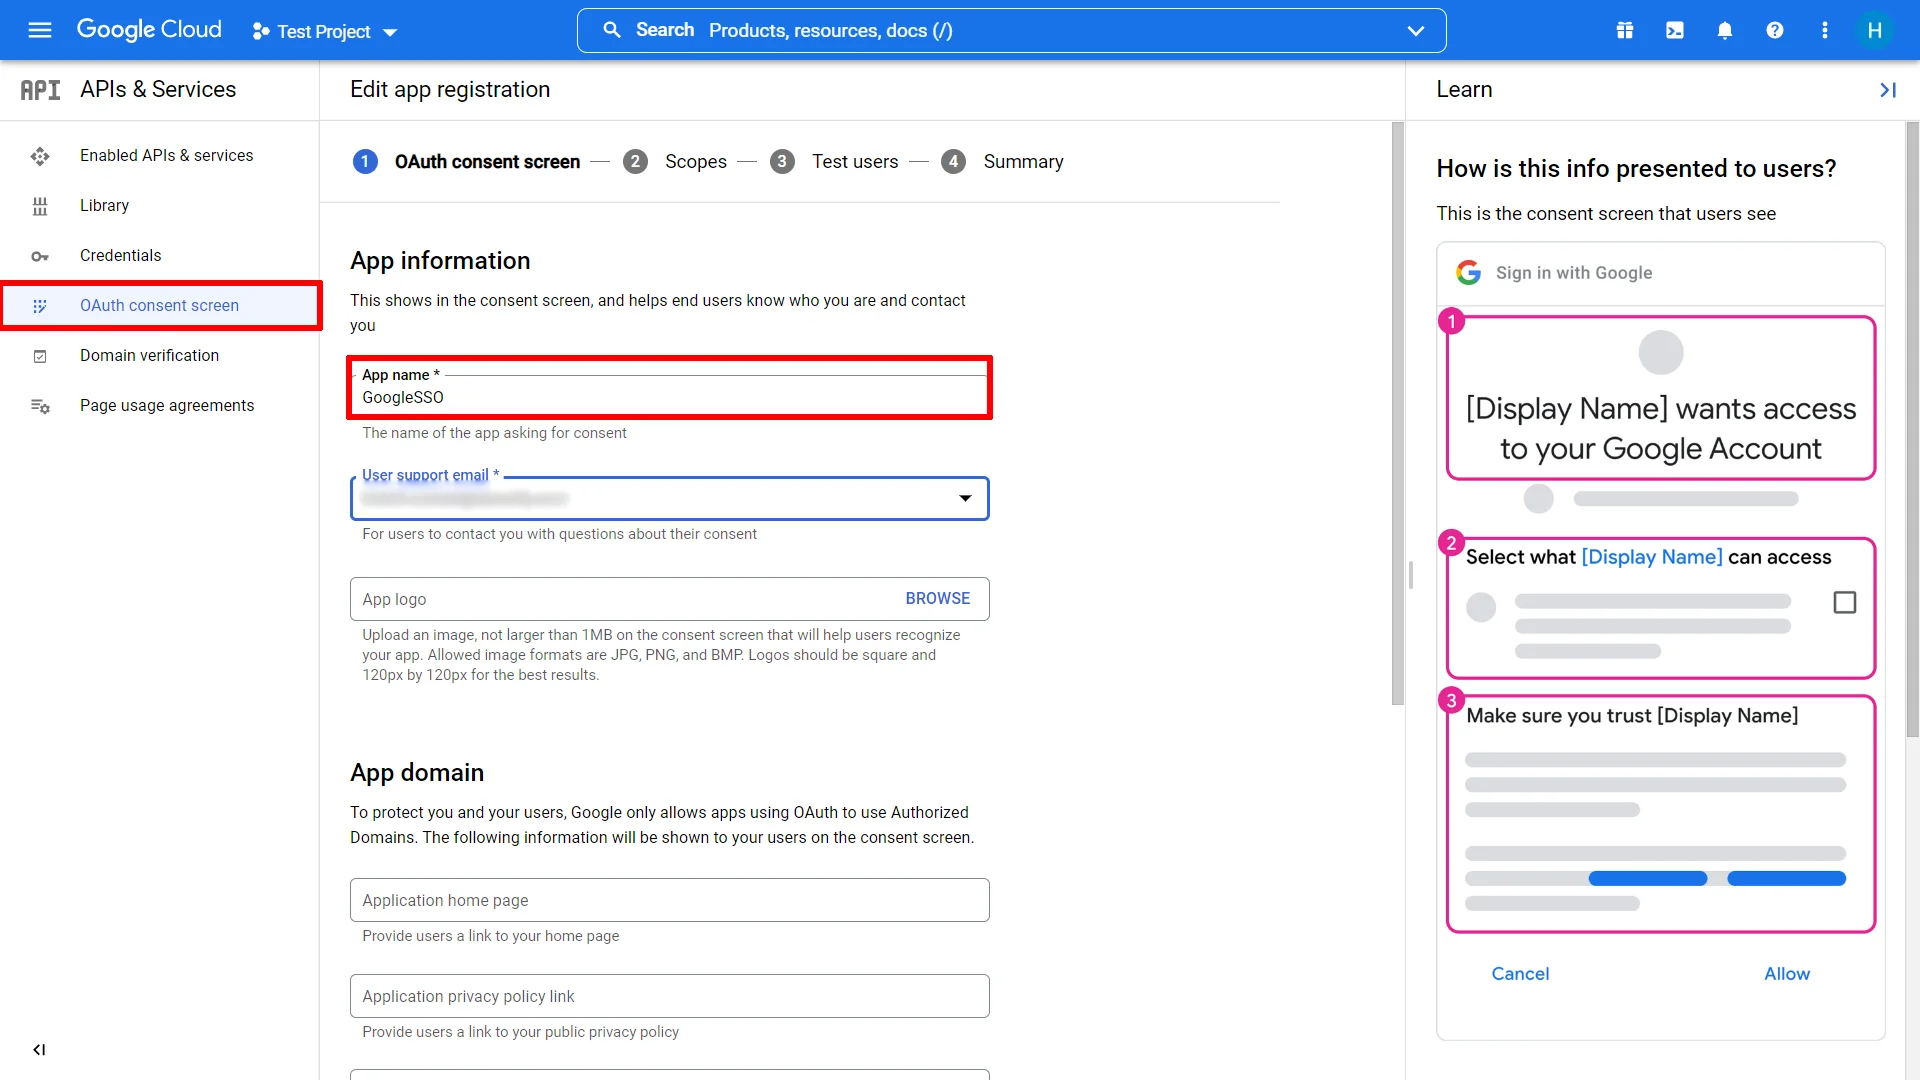Screen dimensions: 1920x1080
Task: Click the main form vertical scrollbar
Action: coord(1398,413)
